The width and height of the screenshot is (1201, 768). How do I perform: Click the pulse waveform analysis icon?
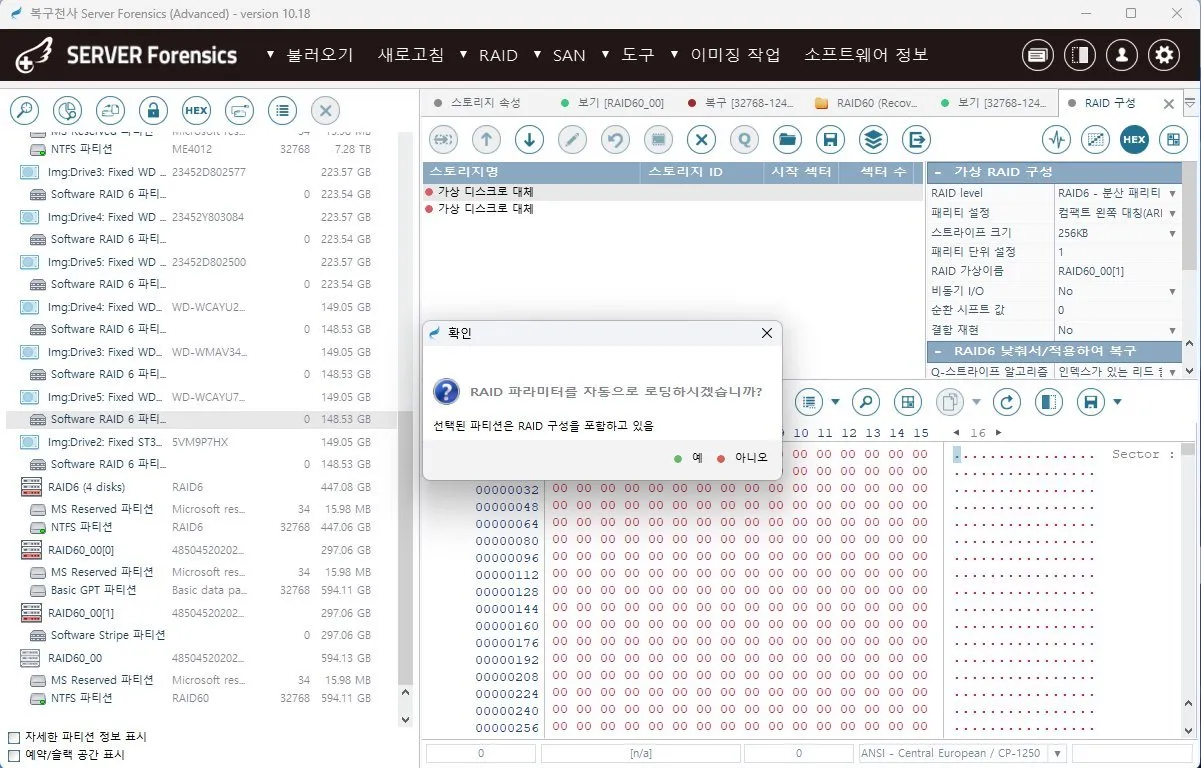1057,140
